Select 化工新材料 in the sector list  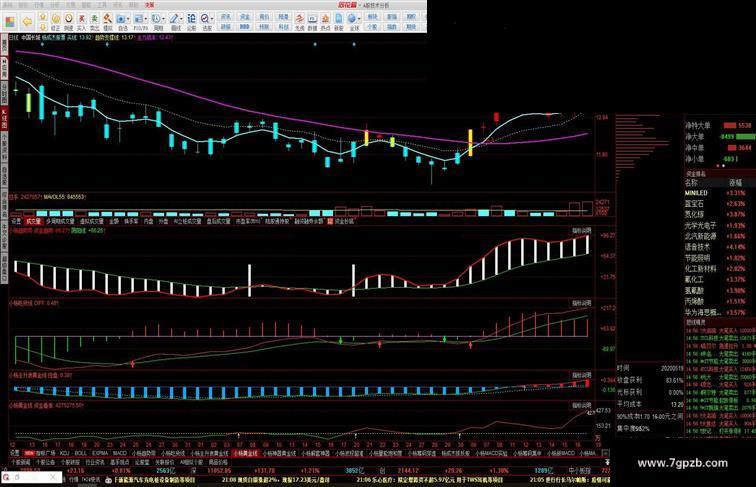[x=701, y=269]
